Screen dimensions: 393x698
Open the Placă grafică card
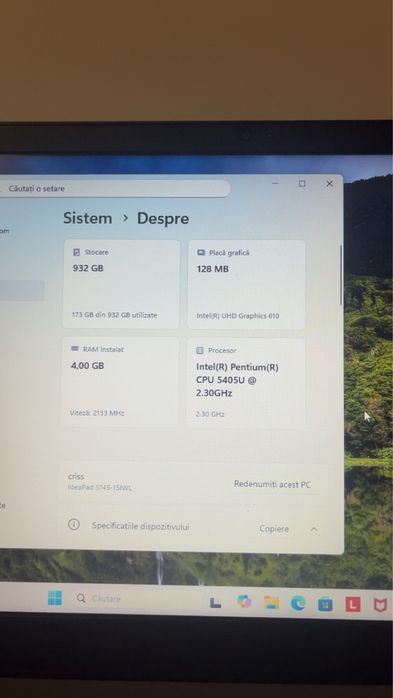coord(247,285)
